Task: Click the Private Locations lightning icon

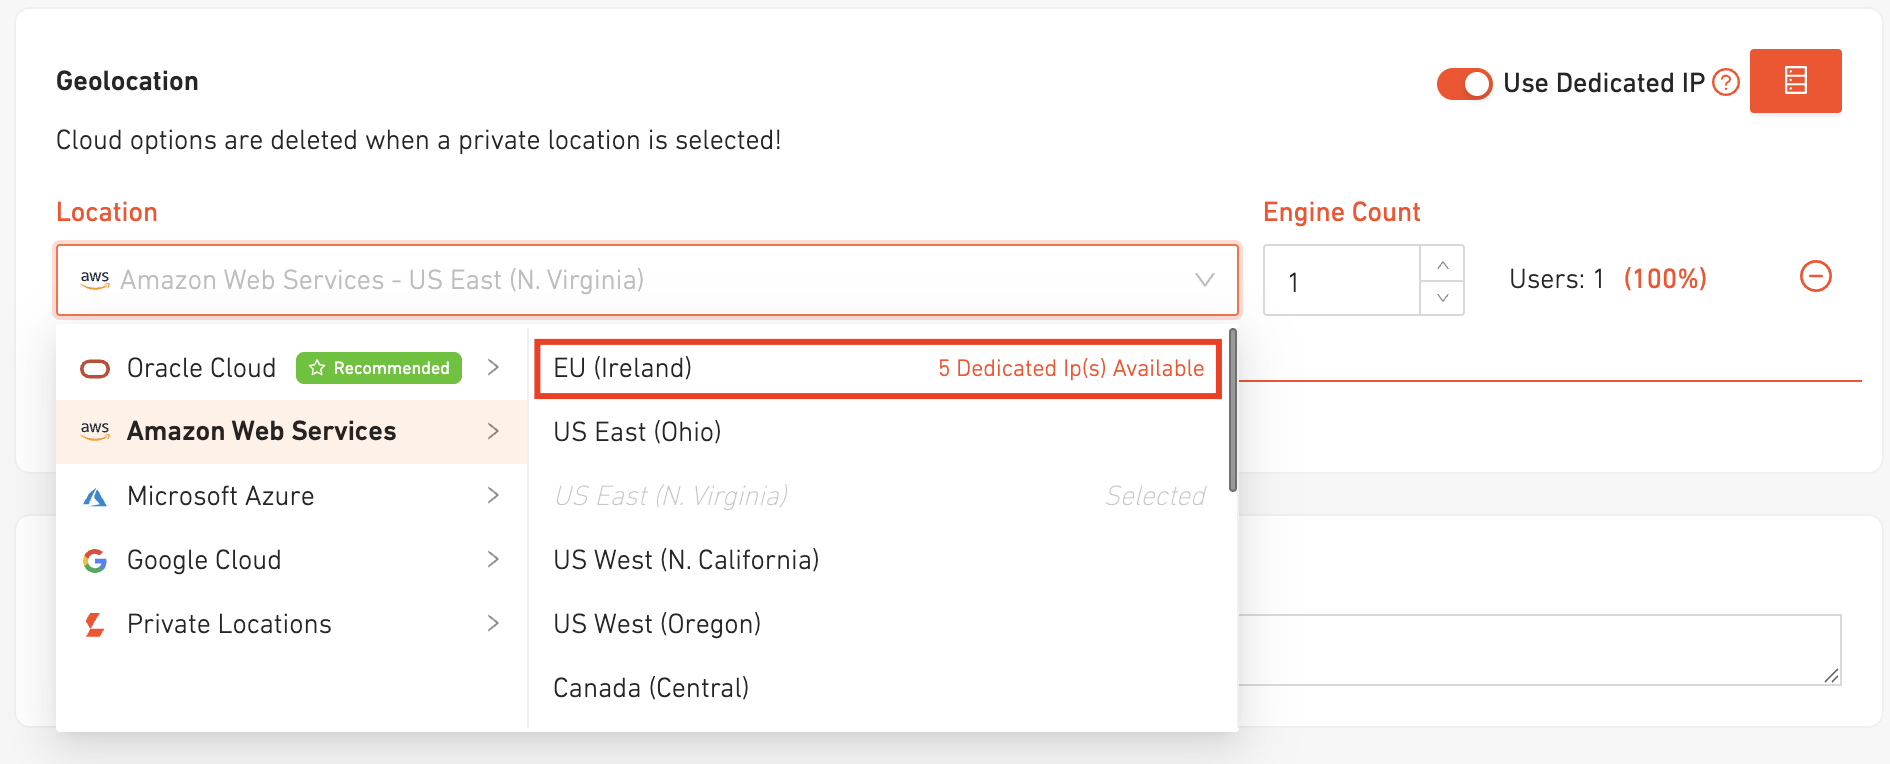Action: coord(95,625)
